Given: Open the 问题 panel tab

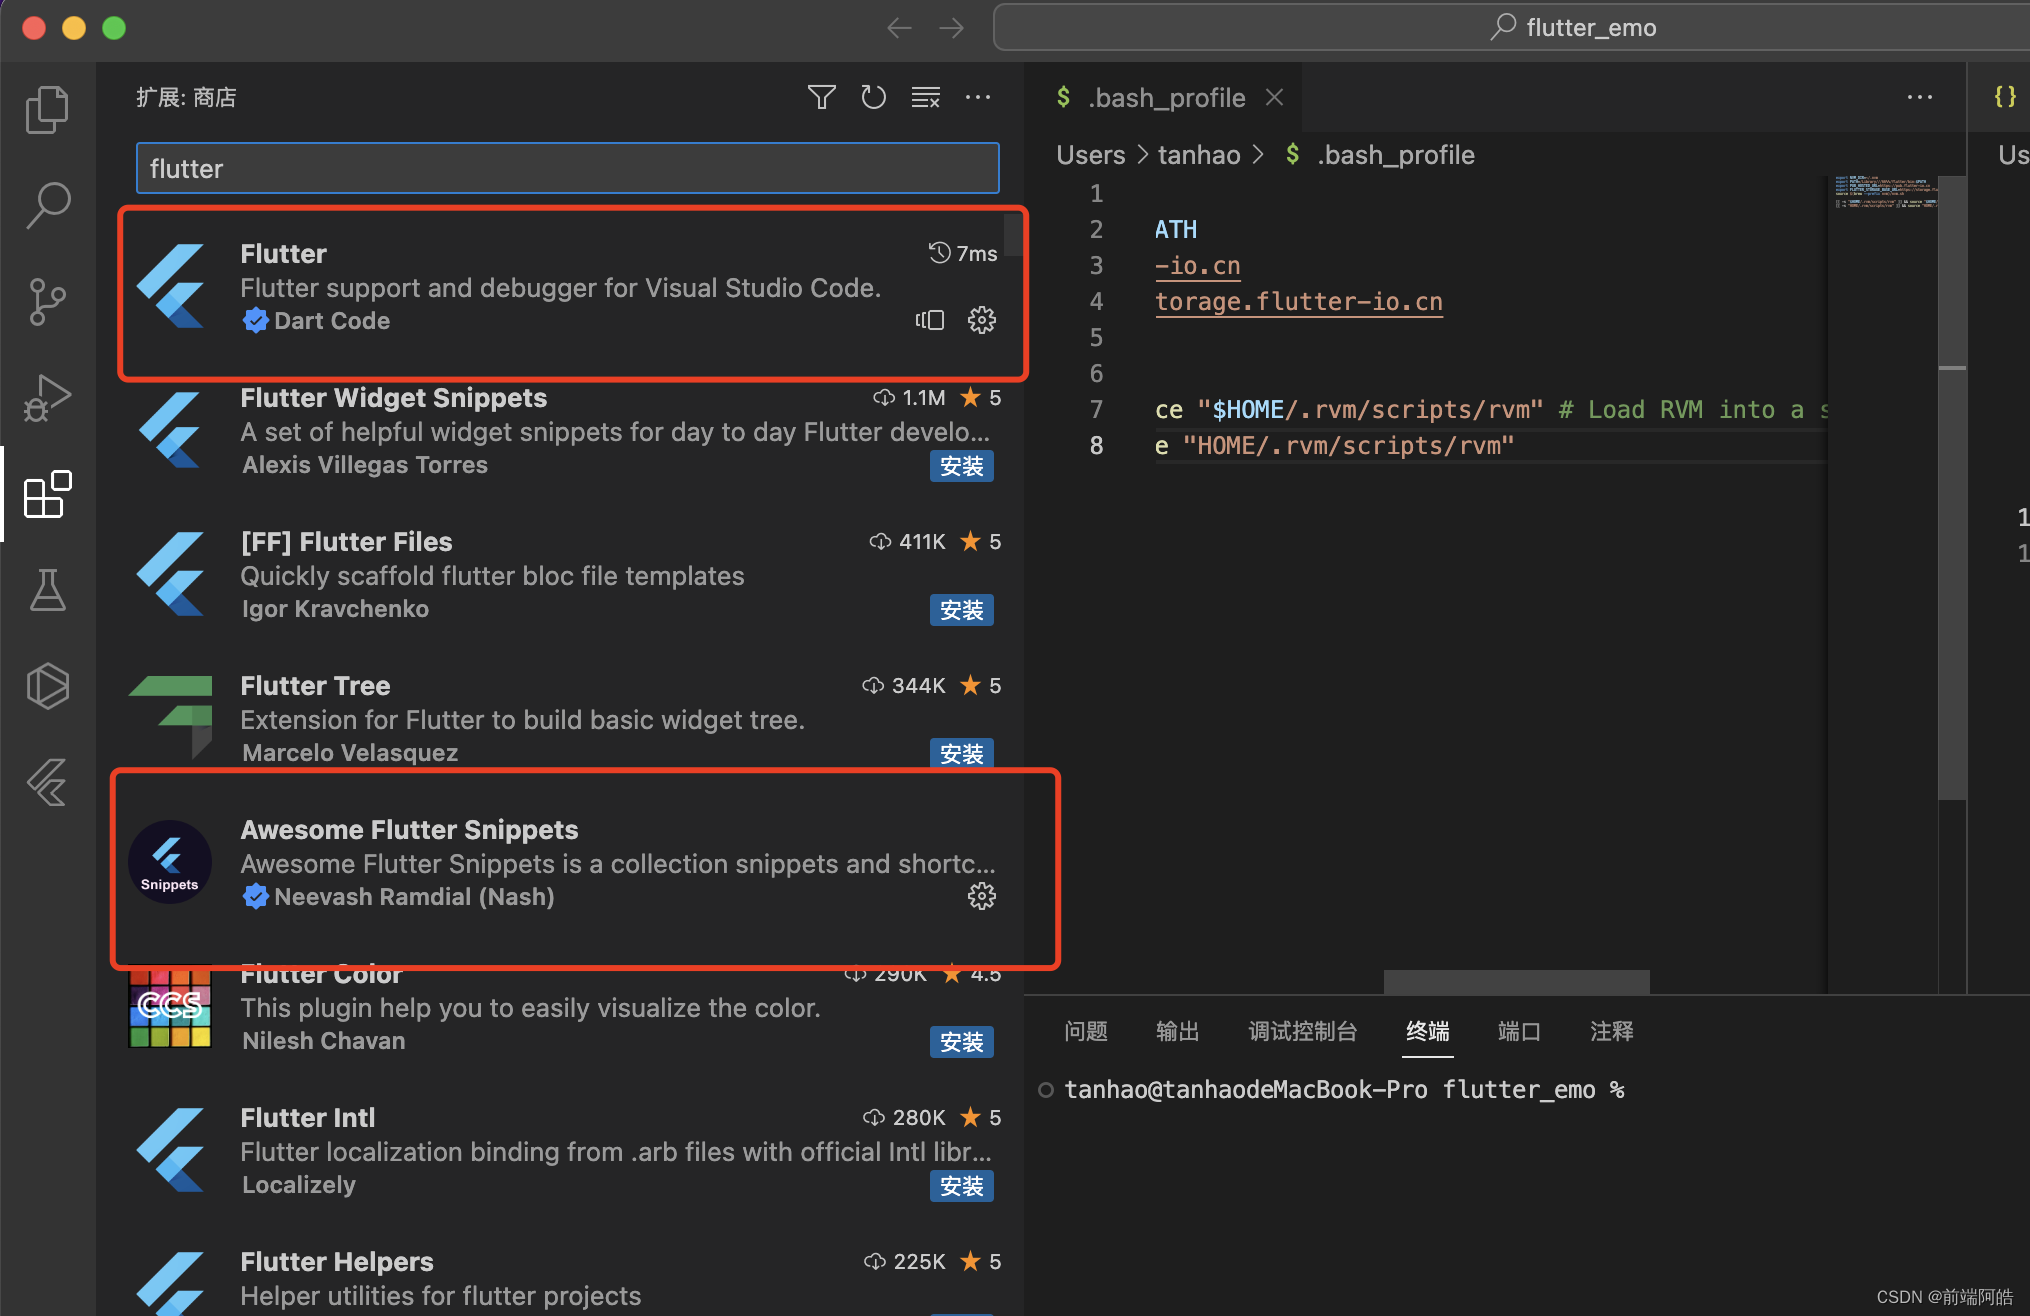Looking at the screenshot, I should pos(1086,1031).
